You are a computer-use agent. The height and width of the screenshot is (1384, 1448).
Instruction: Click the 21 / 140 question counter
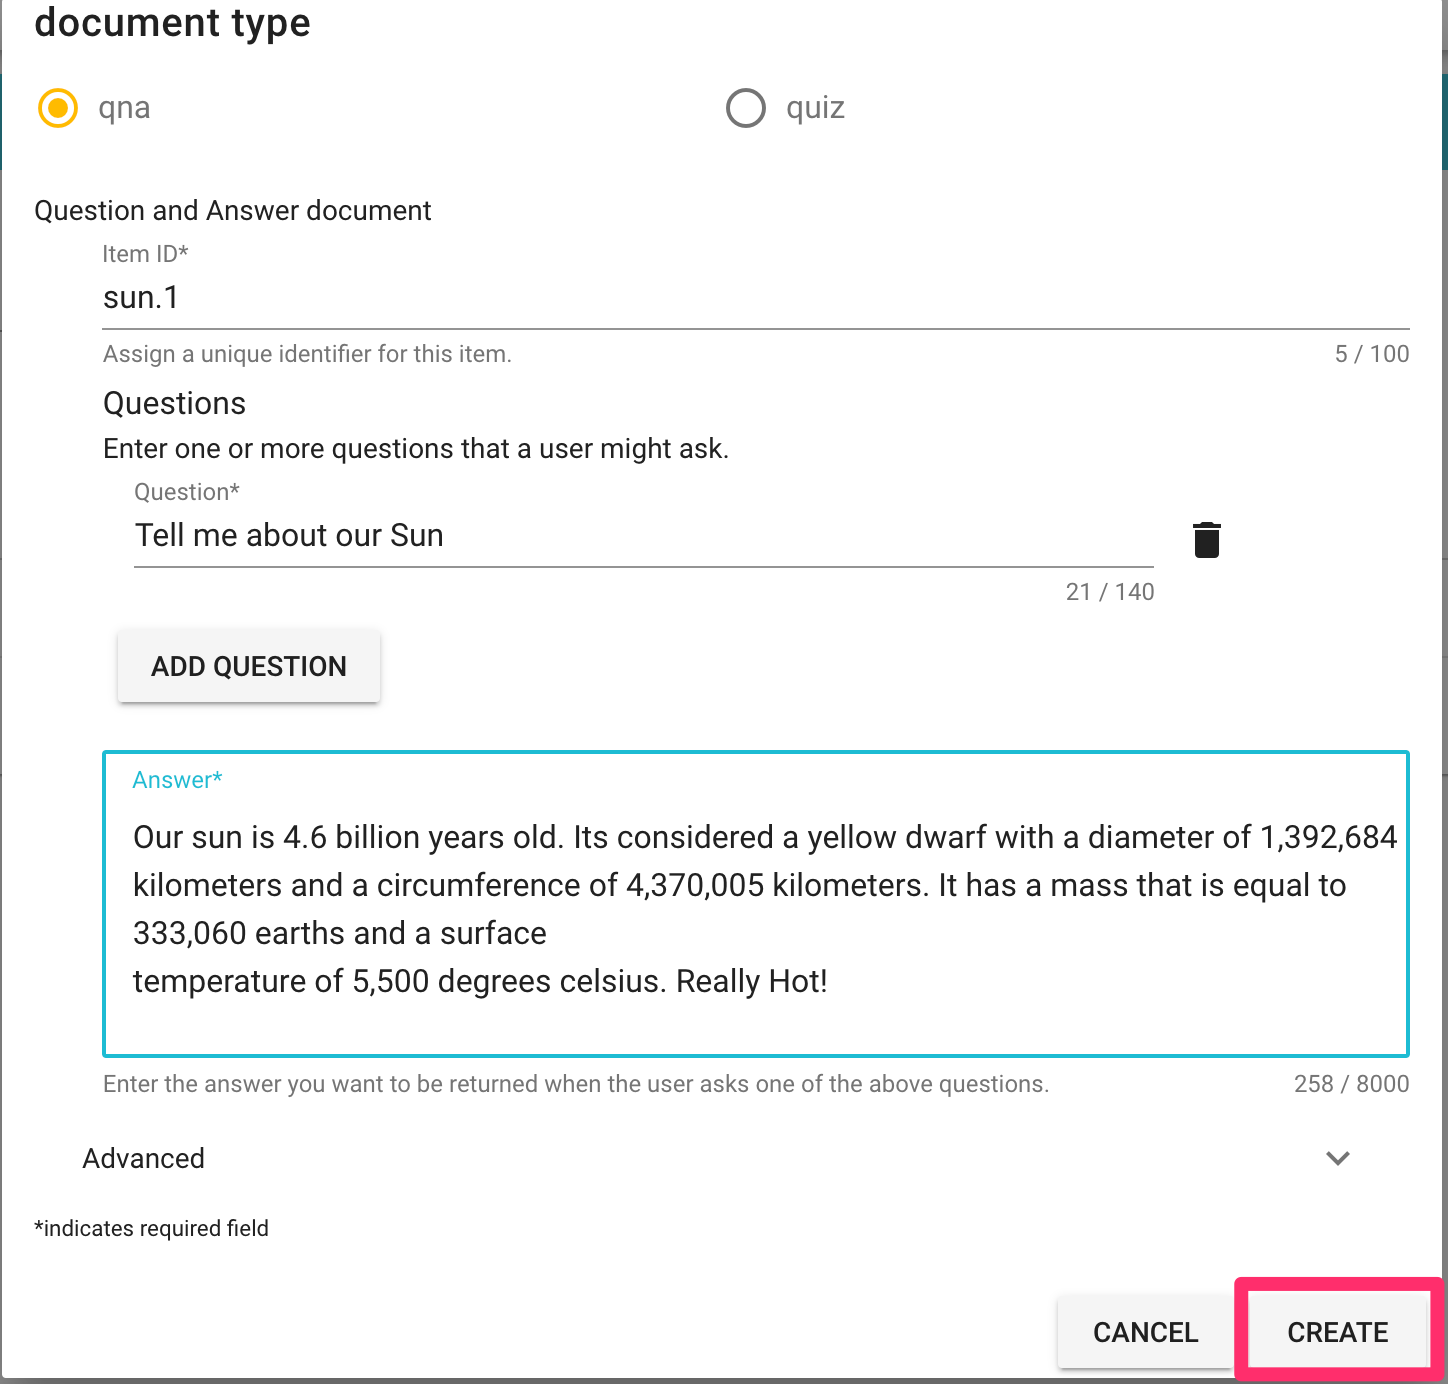1110,592
